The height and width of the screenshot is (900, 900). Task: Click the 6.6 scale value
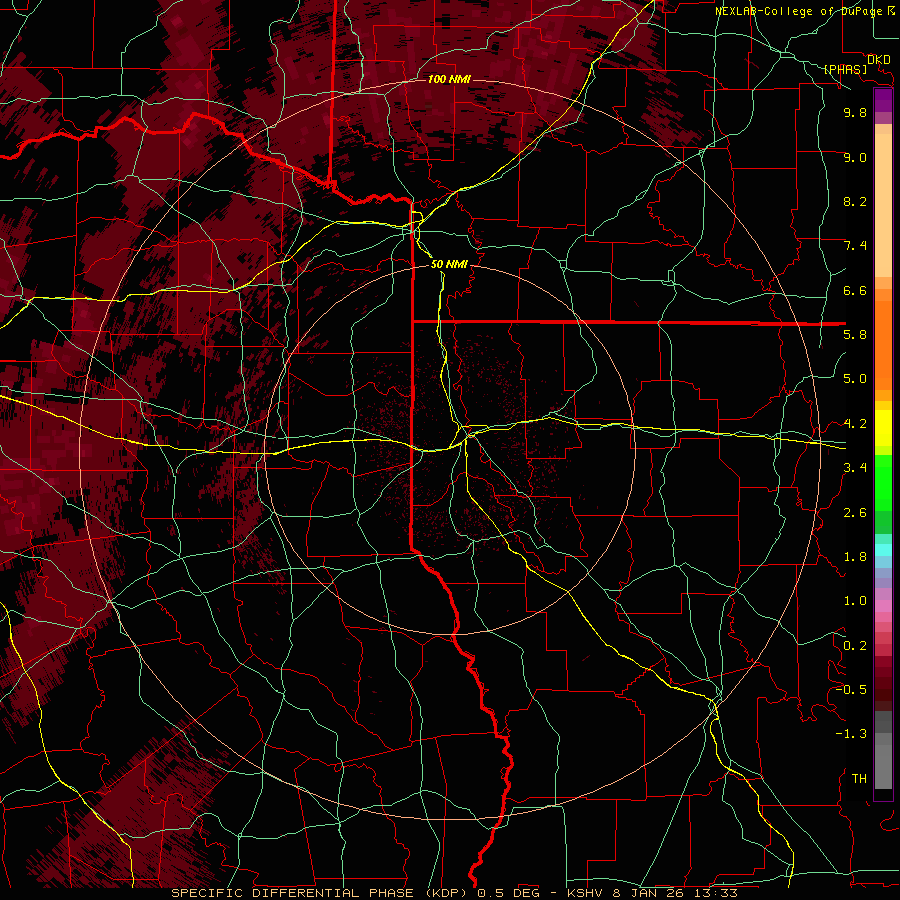point(854,290)
